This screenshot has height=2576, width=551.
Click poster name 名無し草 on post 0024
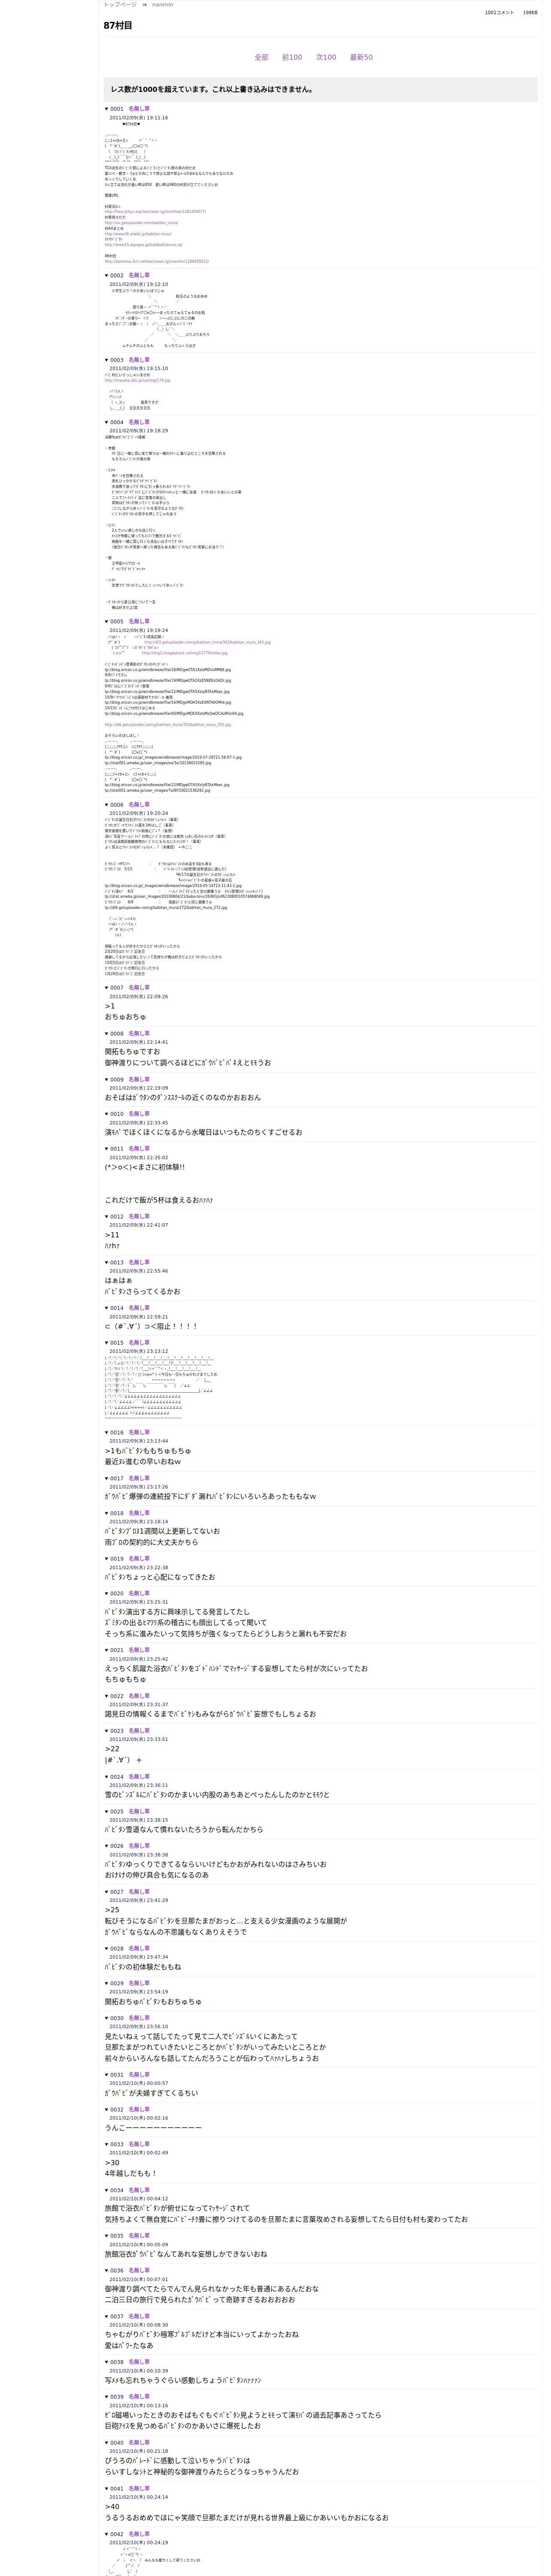[139, 1777]
